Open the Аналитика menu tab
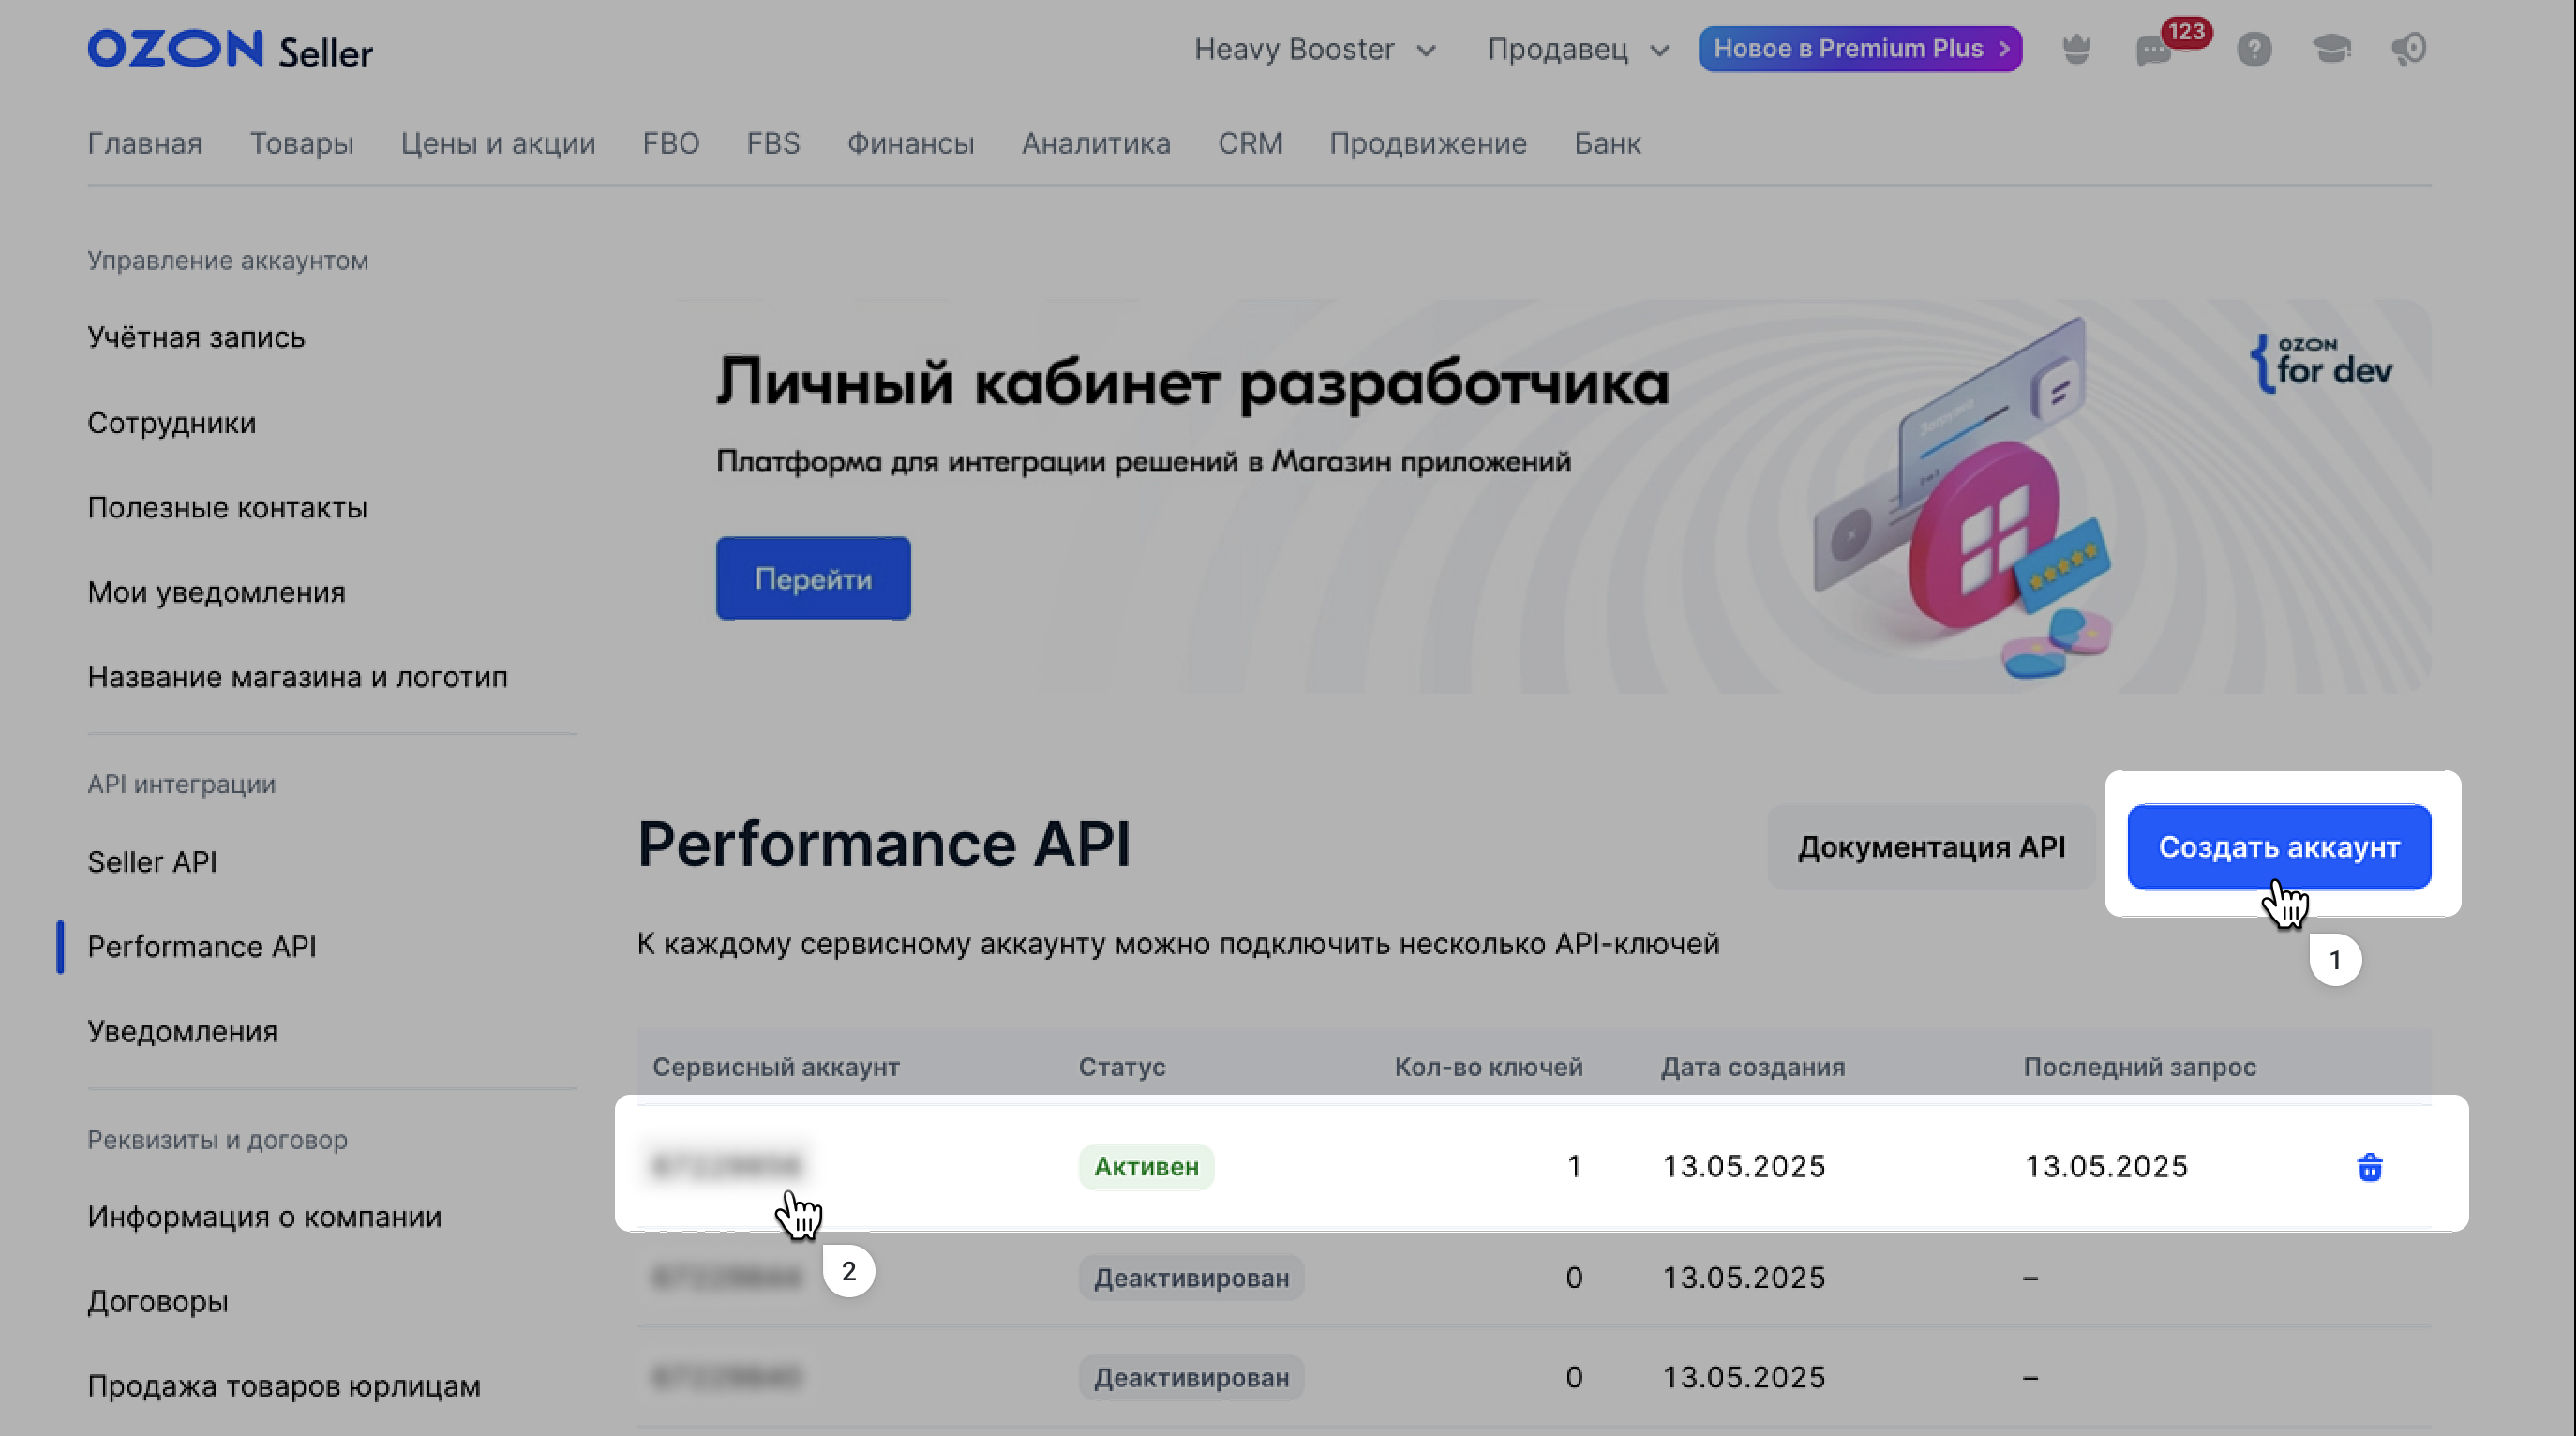This screenshot has height=1436, width=2576. [x=1095, y=144]
